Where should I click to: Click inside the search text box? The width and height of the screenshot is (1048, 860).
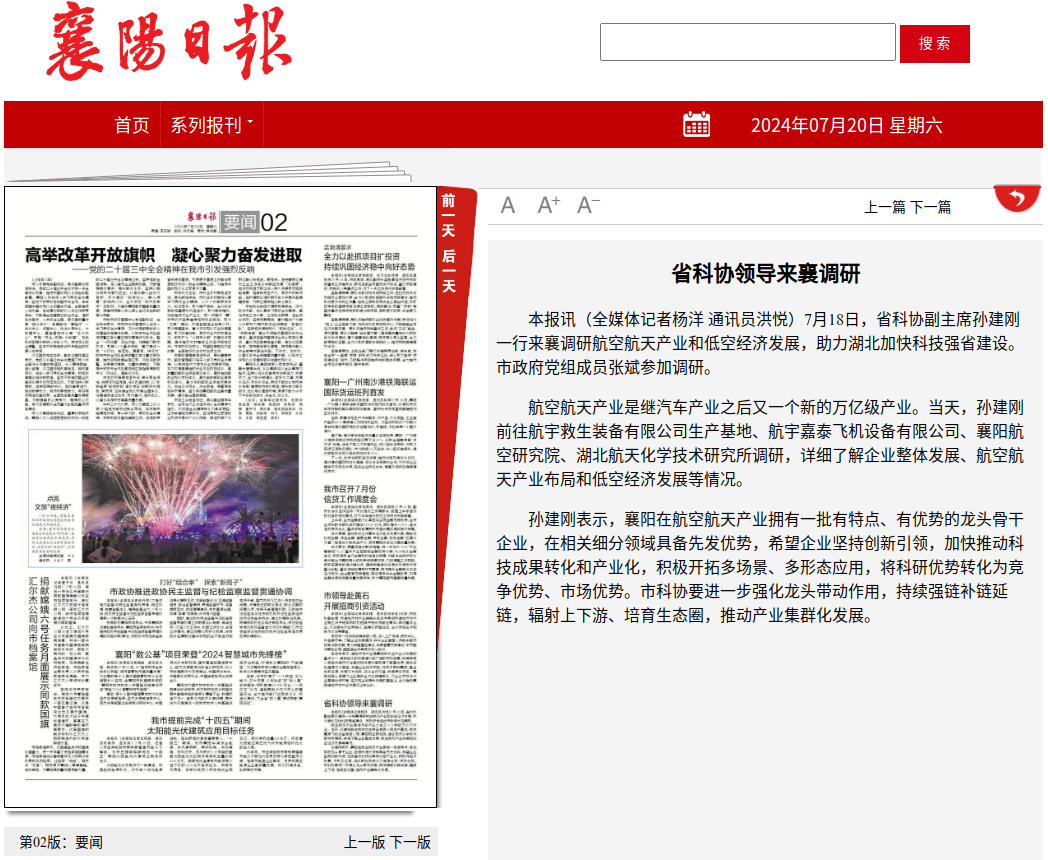click(747, 42)
